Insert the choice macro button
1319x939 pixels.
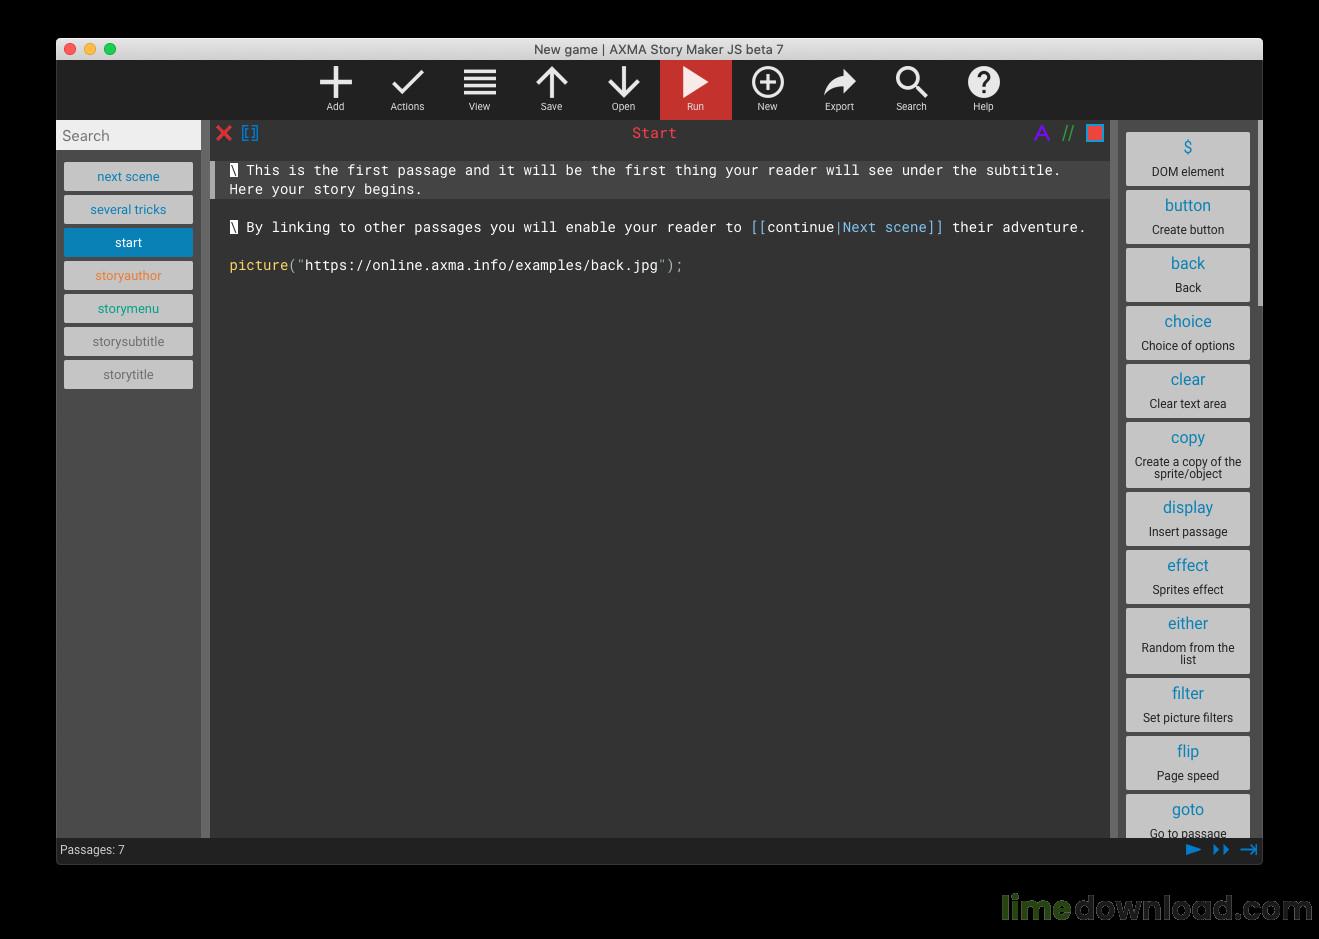tap(1187, 333)
